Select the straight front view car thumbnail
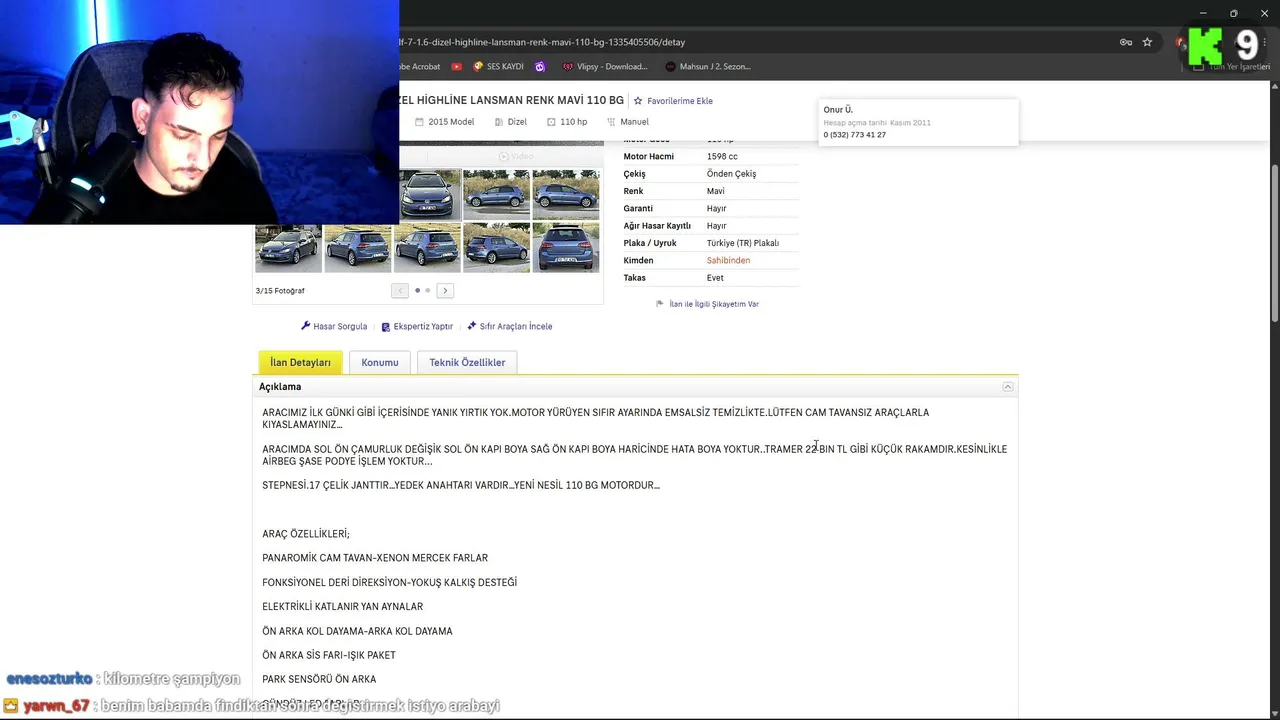This screenshot has height=720, width=1280. pyautogui.click(x=431, y=194)
